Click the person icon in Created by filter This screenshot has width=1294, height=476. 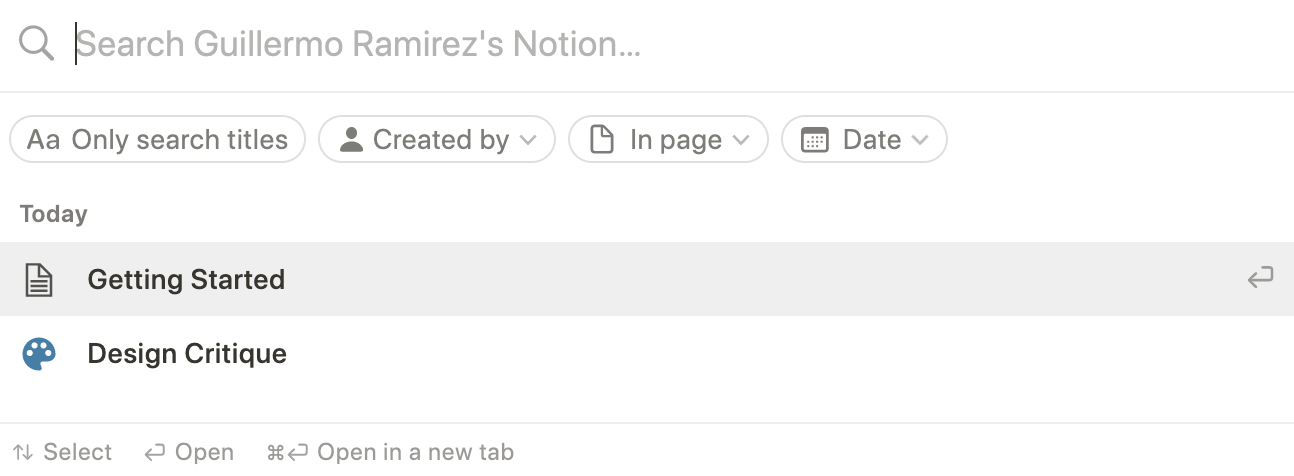coord(351,140)
